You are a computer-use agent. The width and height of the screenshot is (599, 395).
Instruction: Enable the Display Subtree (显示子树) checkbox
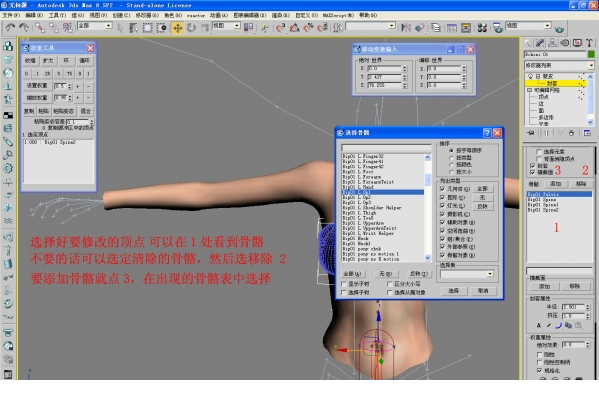click(344, 284)
